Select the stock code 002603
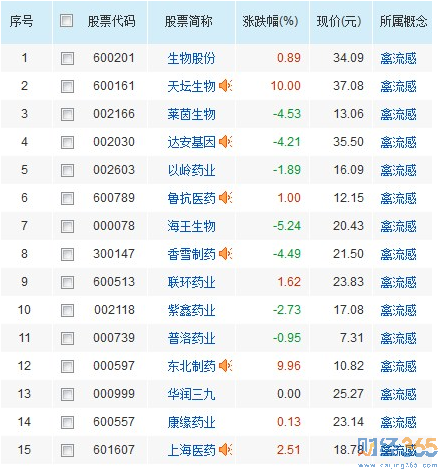The height and width of the screenshot is (469, 438). (114, 170)
